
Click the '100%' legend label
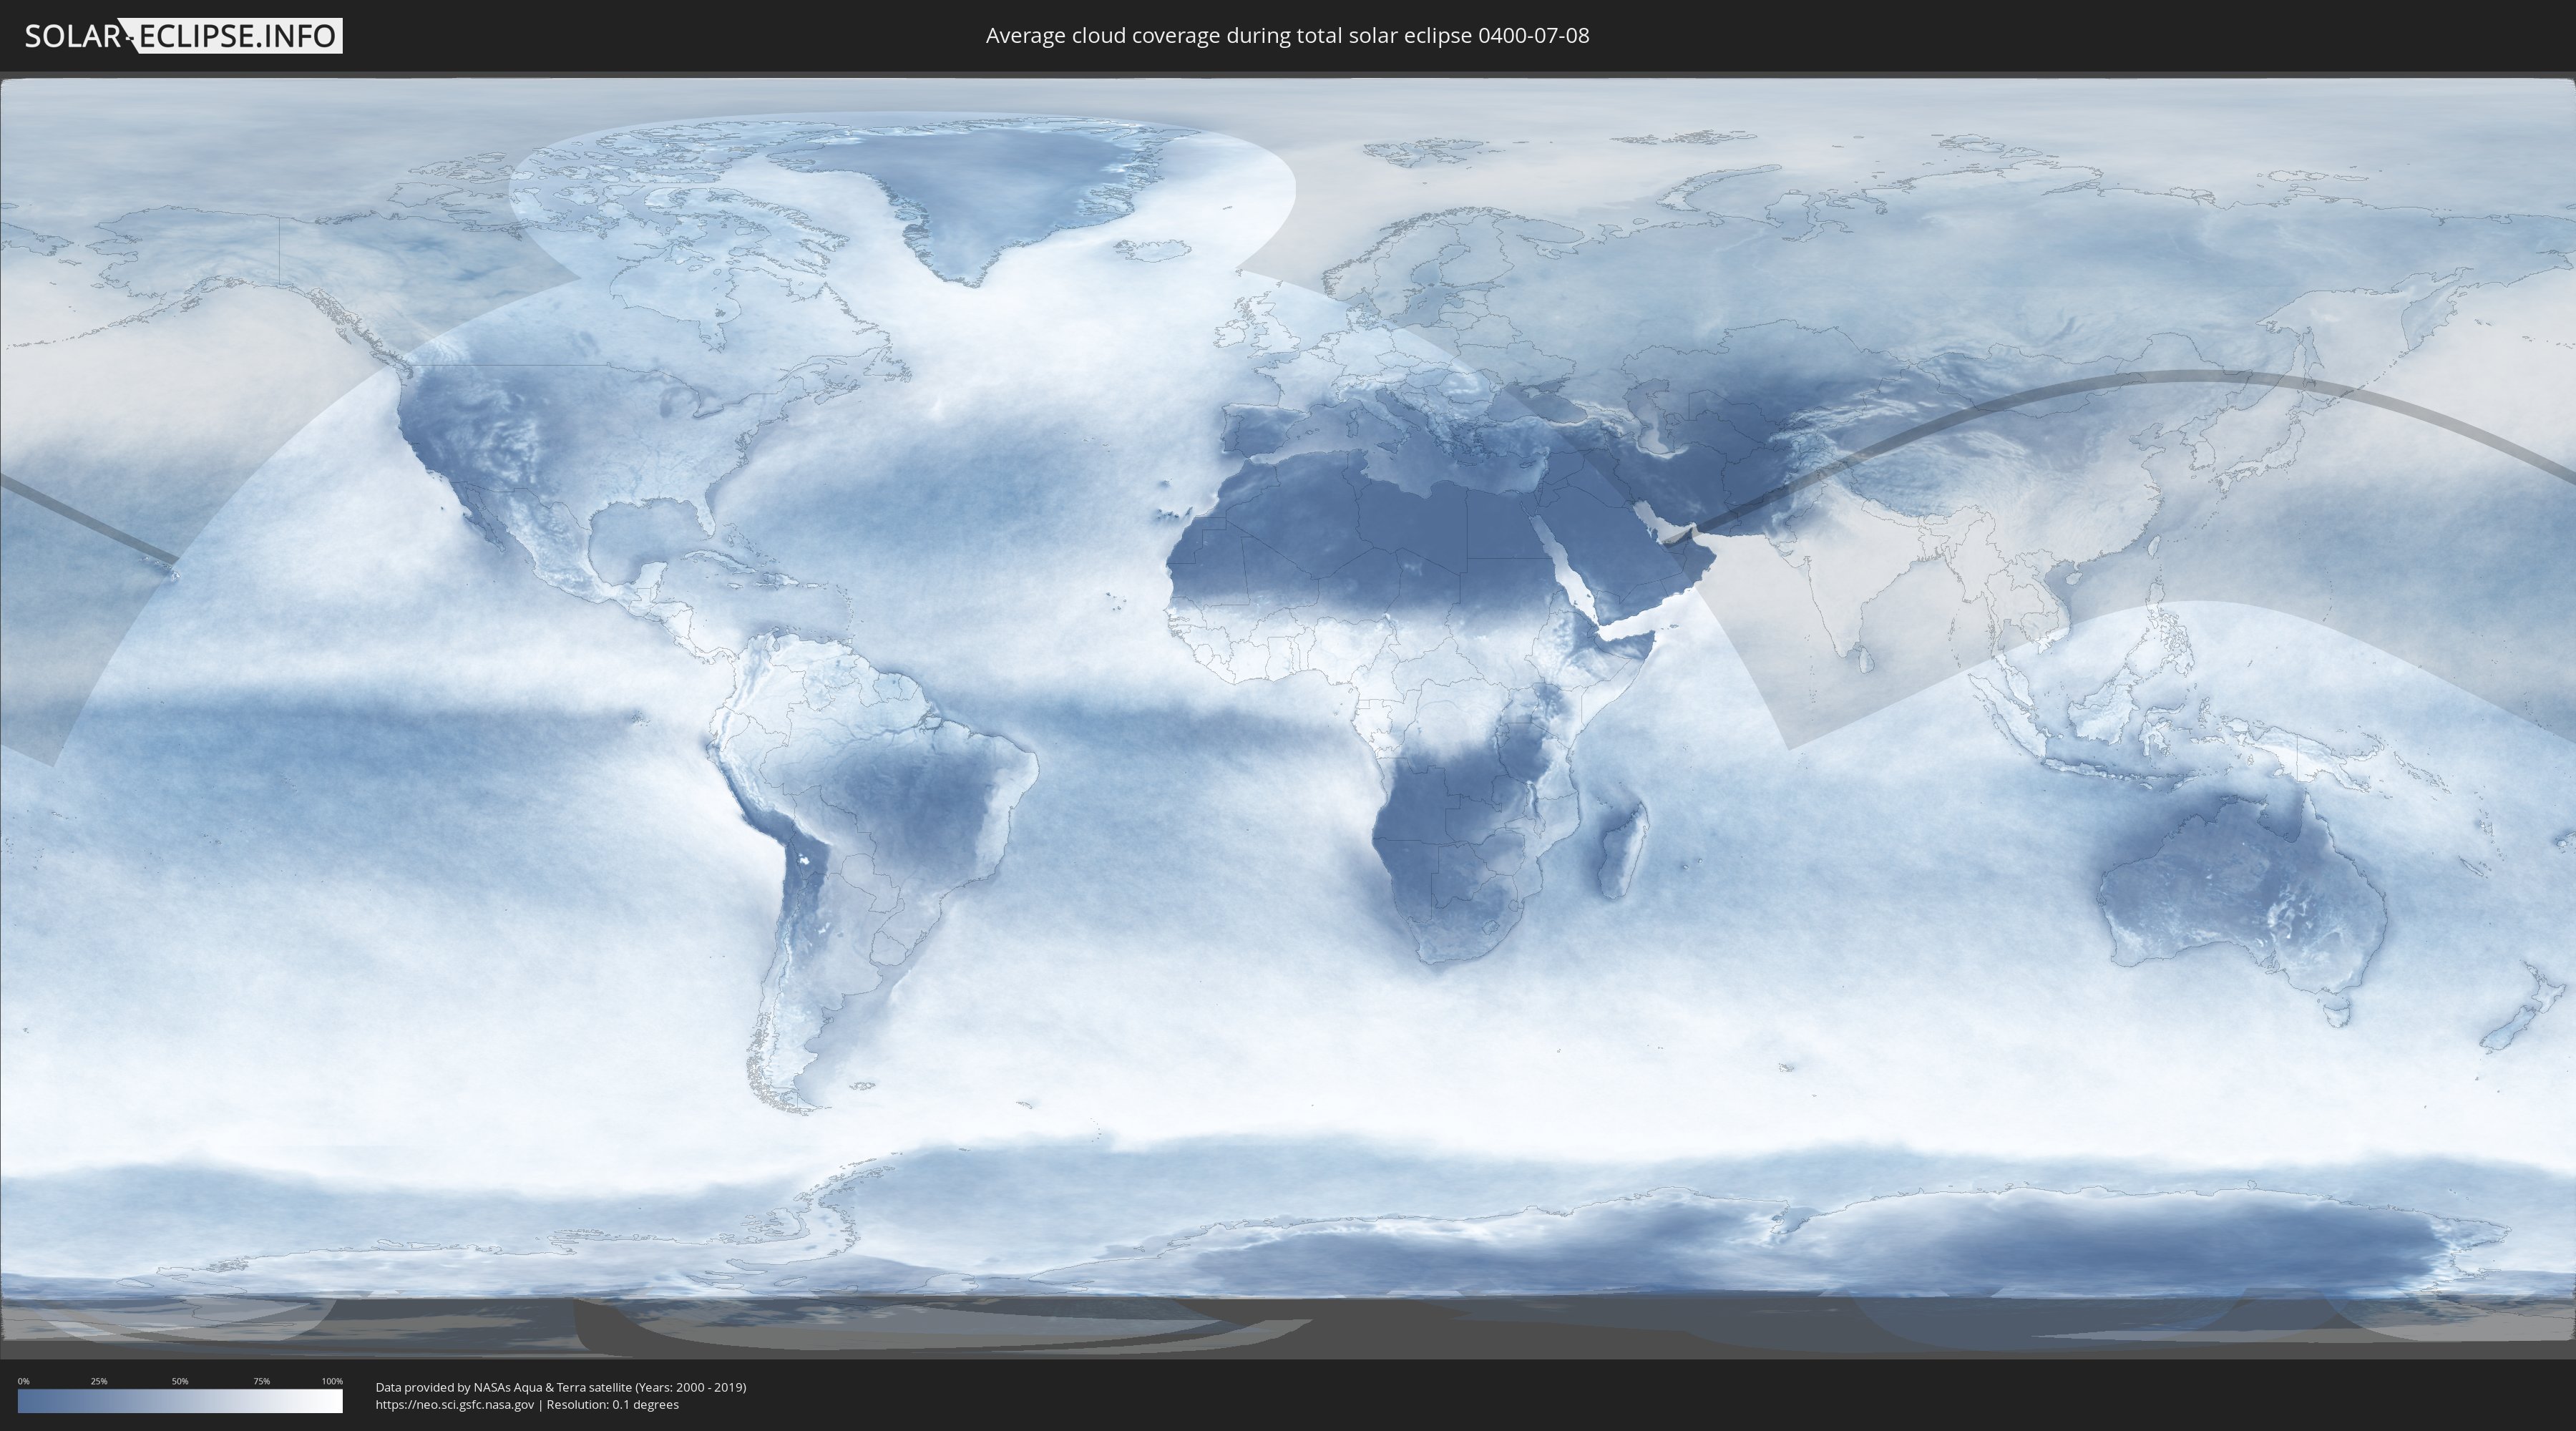[332, 1381]
